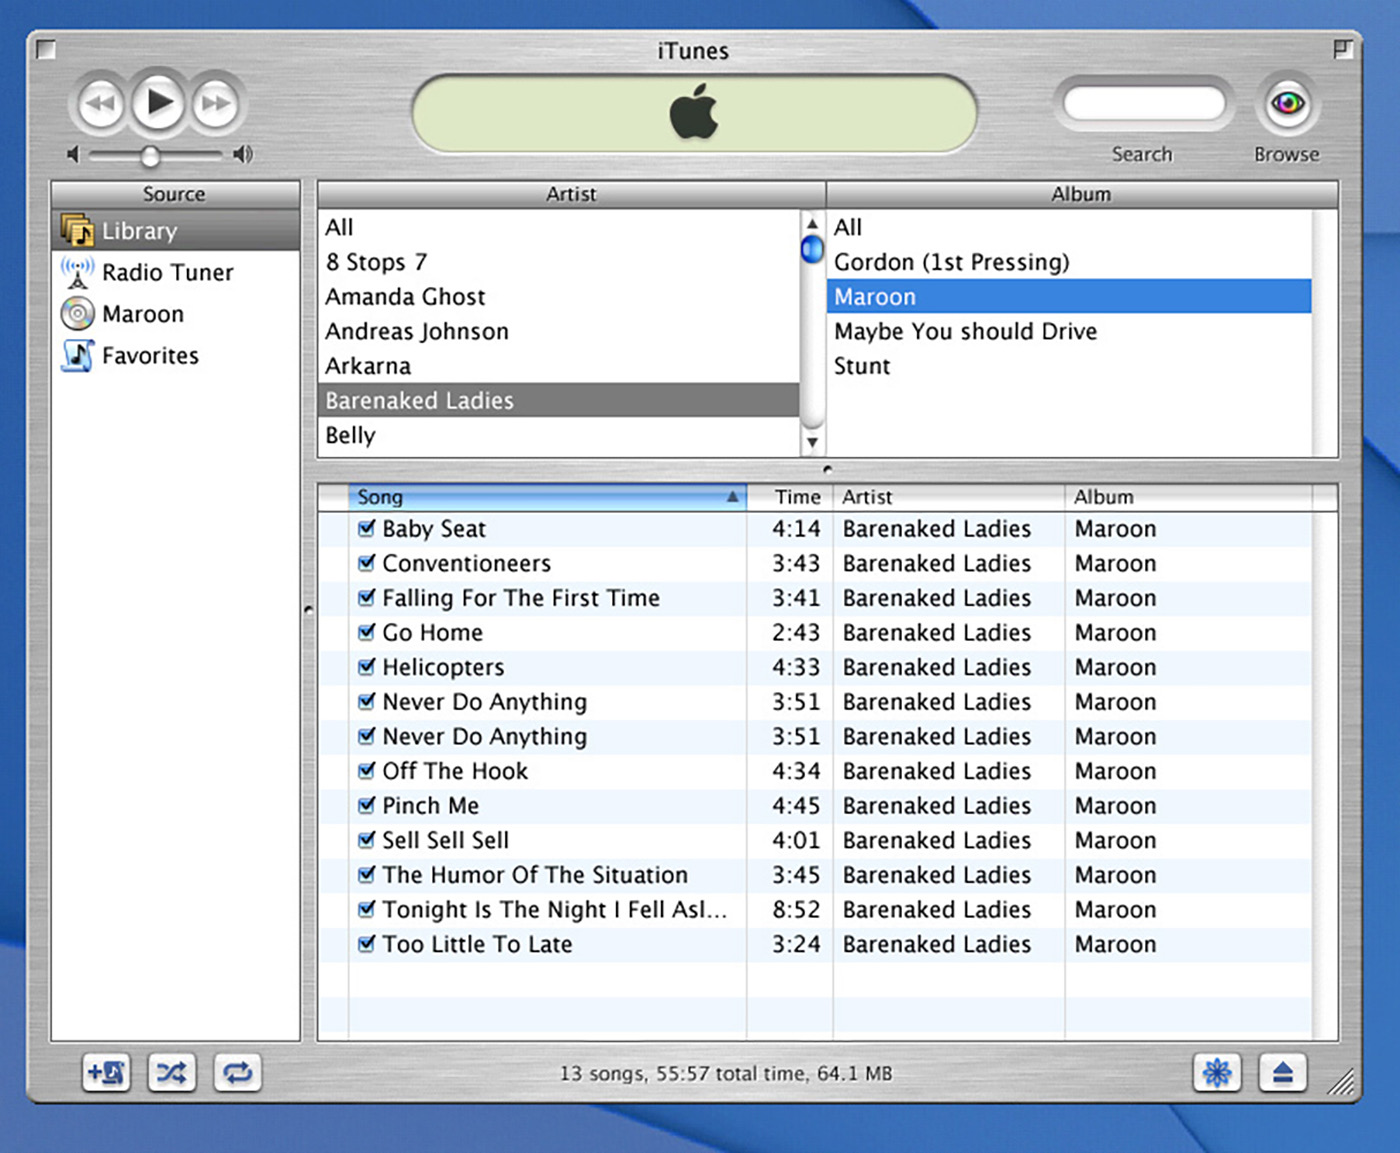Click the Library icon in Source
Screen dimensions: 1400x1153
(x=78, y=230)
